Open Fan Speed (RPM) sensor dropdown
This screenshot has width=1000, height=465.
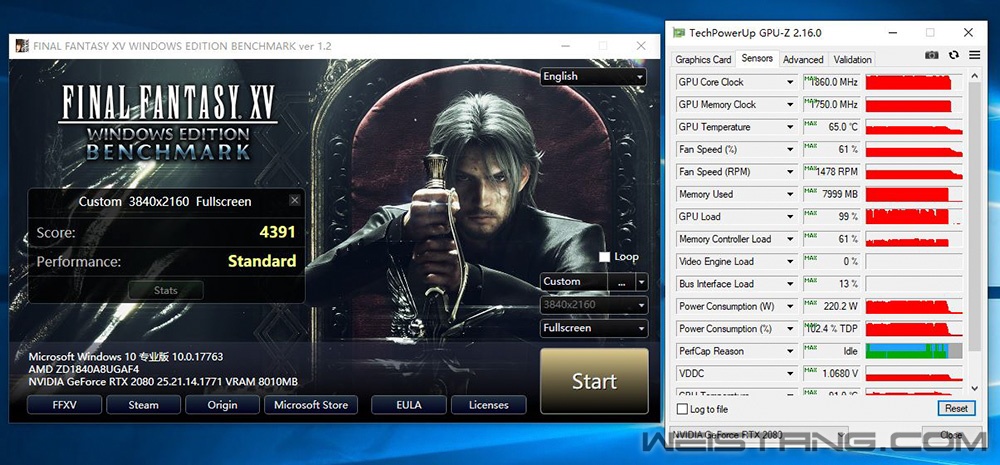(x=790, y=172)
